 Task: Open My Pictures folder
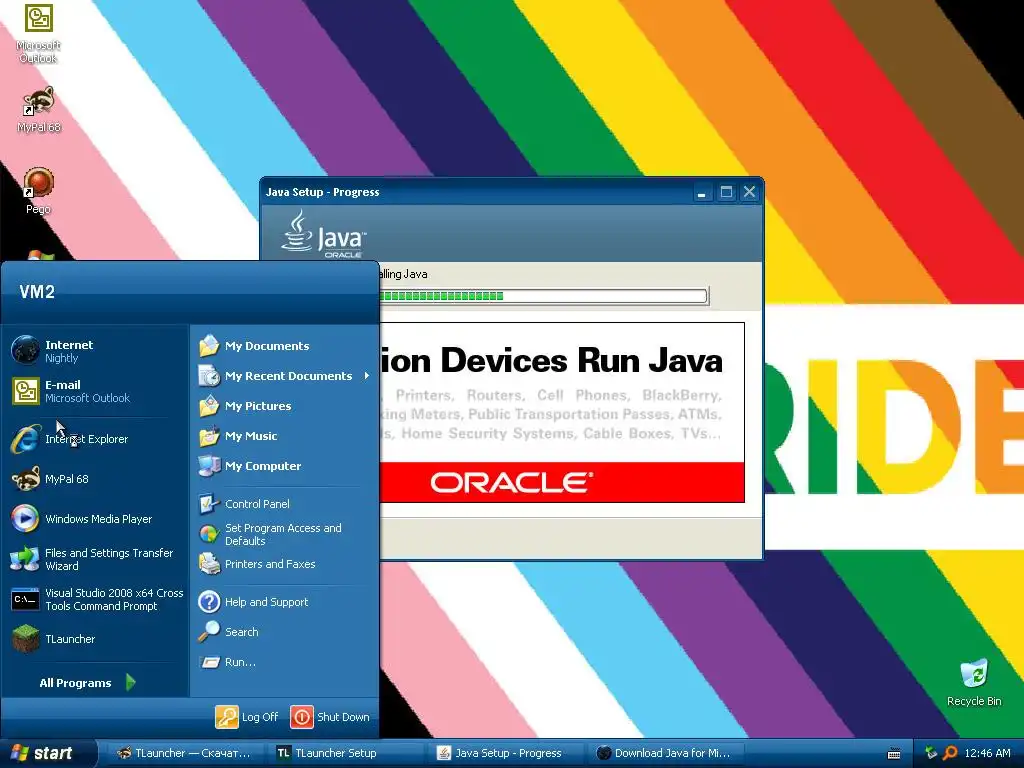tap(285, 406)
